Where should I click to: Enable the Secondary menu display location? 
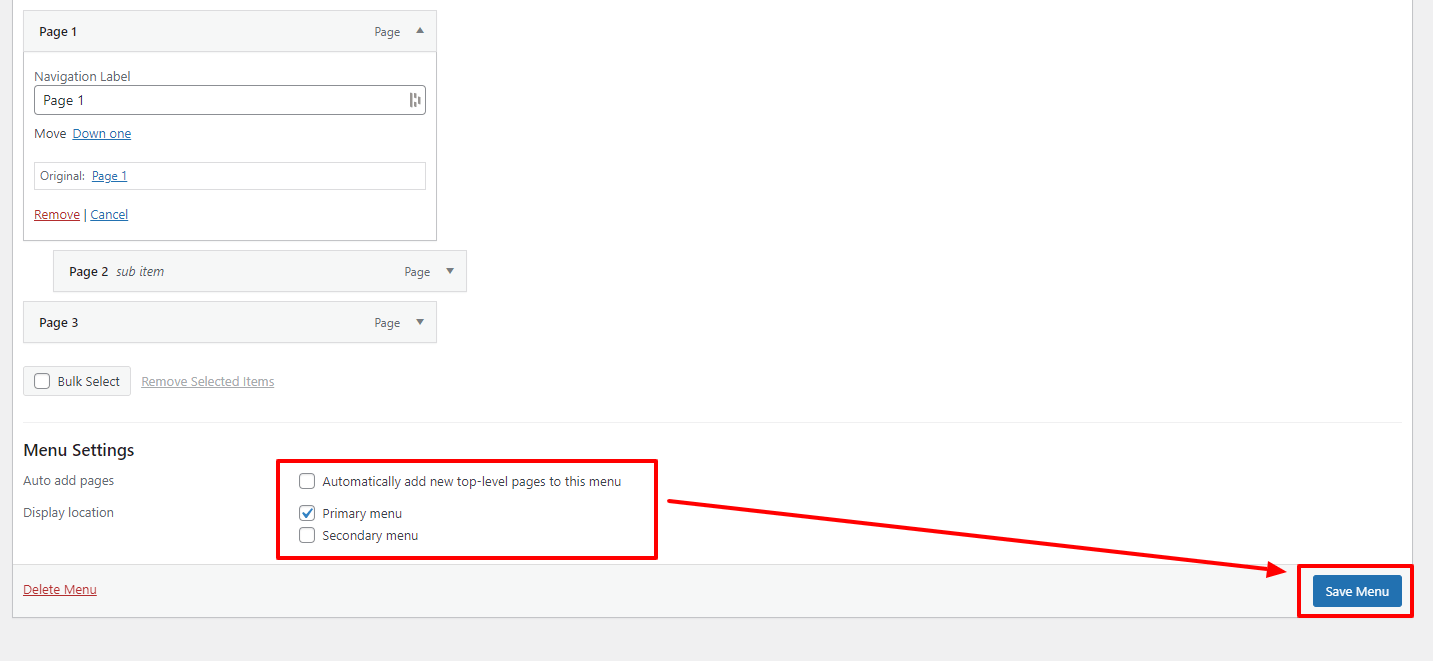tap(307, 535)
